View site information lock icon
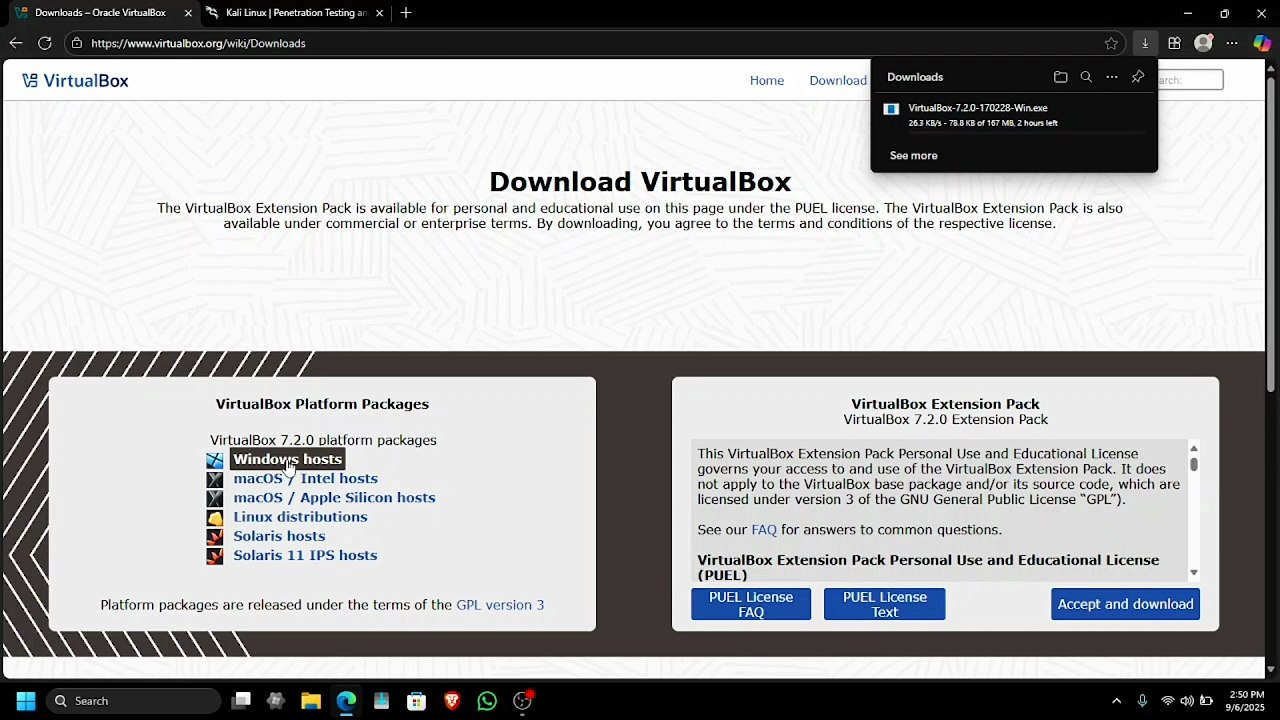Viewport: 1280px width, 720px height. (76, 43)
